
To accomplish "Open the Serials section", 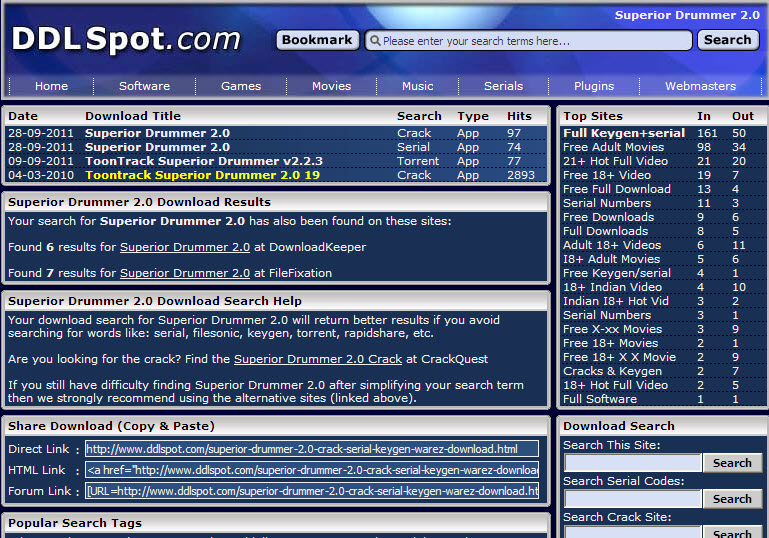I will [503, 86].
